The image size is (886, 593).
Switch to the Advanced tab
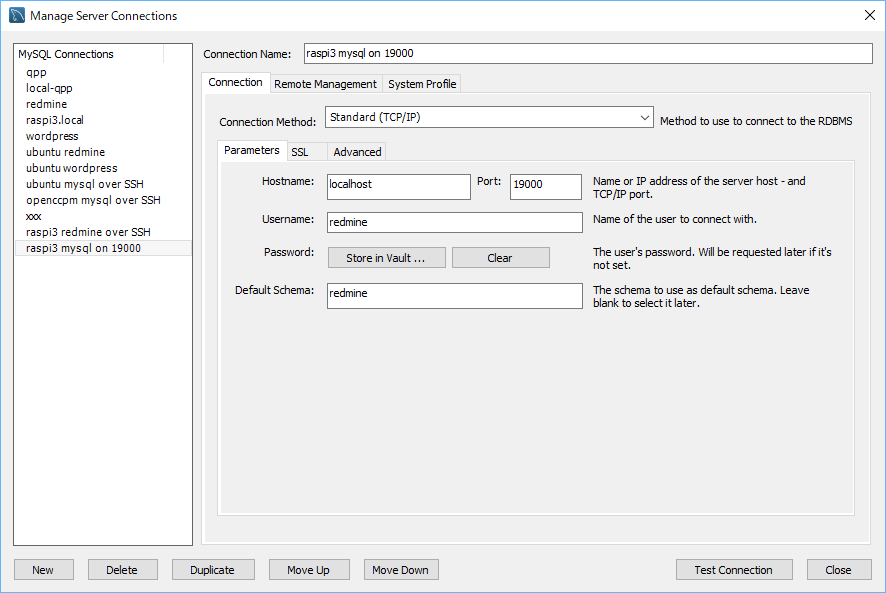coord(357,152)
